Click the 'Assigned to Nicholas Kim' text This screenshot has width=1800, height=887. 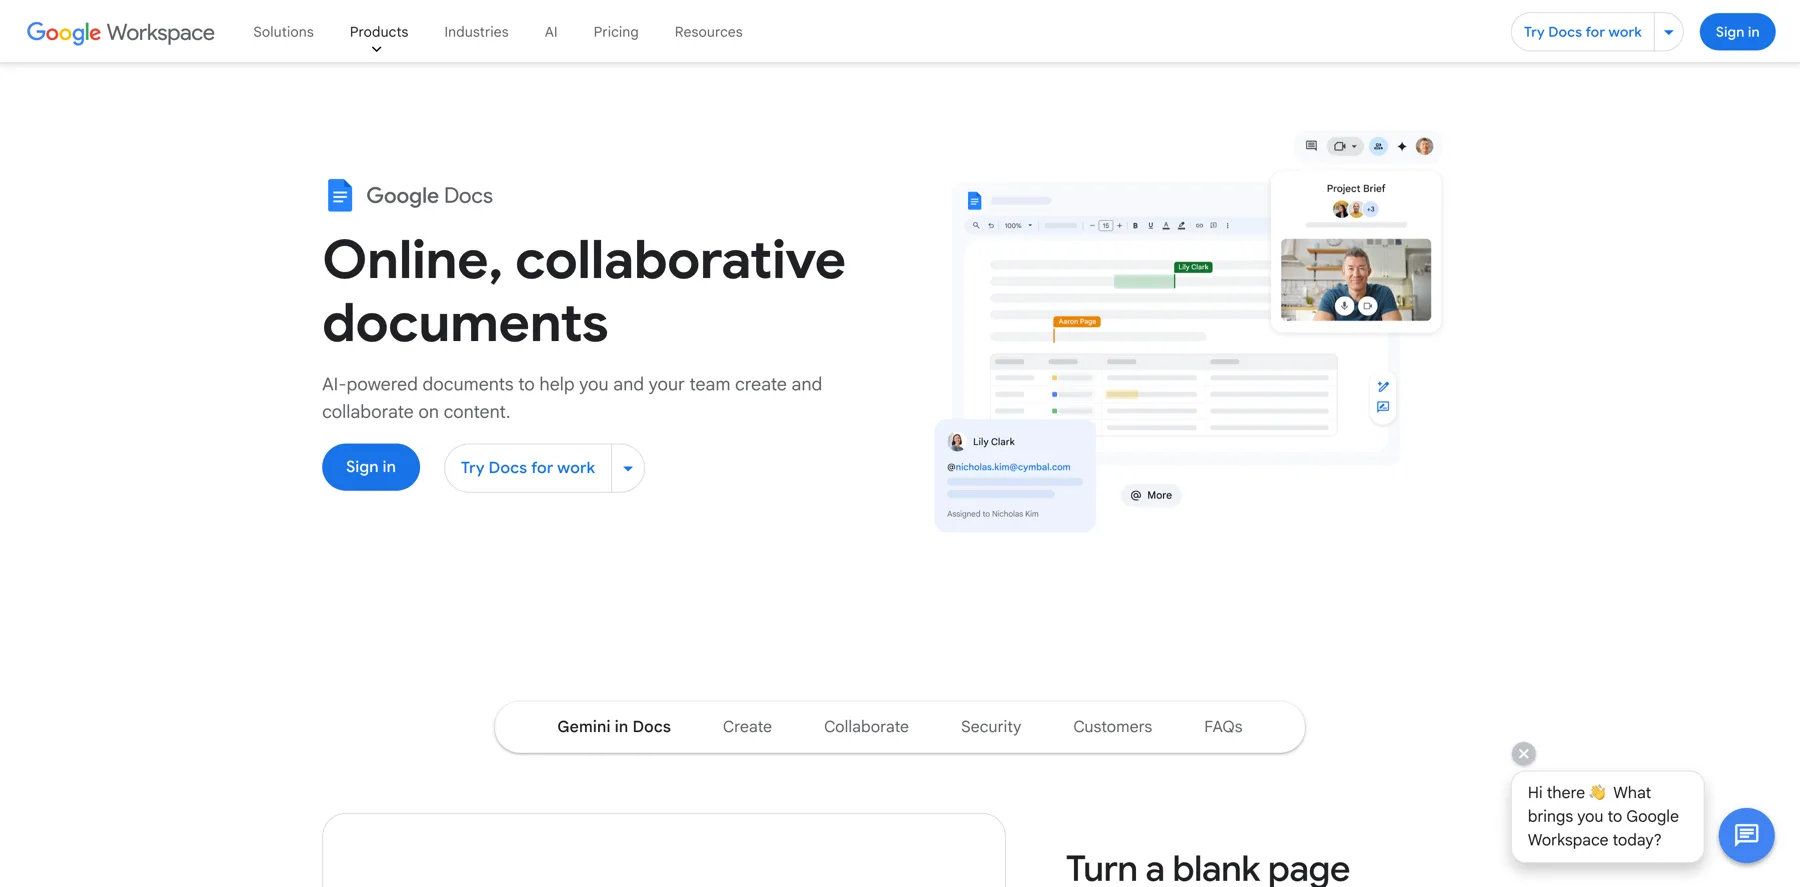tap(993, 514)
